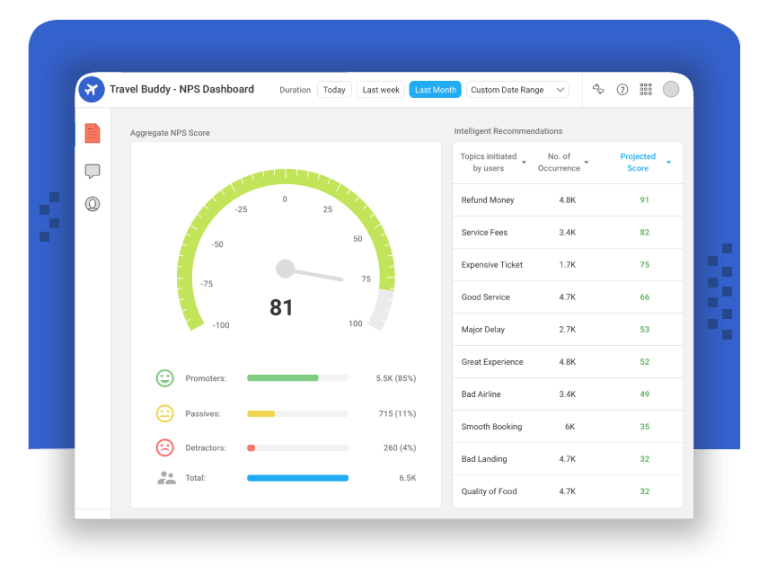Viewport: 768px width, 575px height.
Task: Select the Major Delay topic row
Action: 567,329
